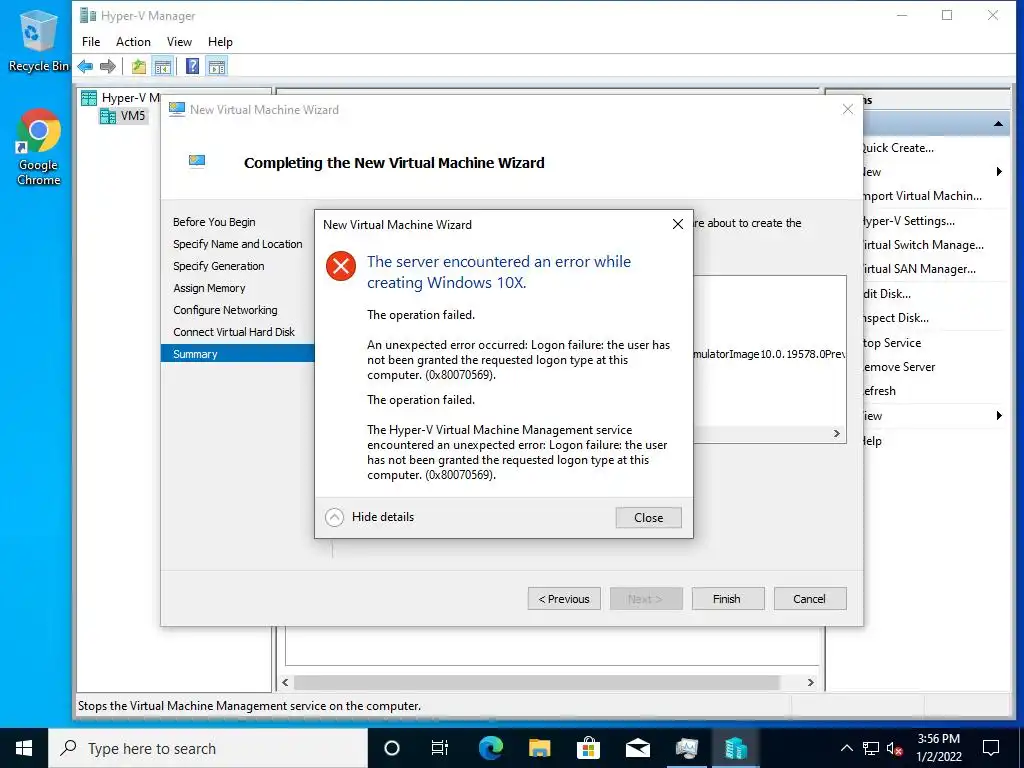Open the notification center icon
This screenshot has width=1024, height=768.
click(x=991, y=748)
